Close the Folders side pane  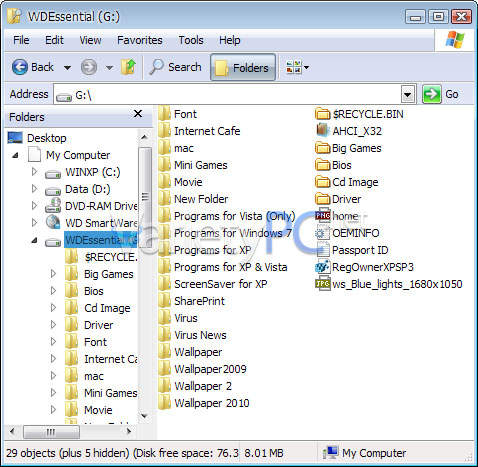click(138, 114)
